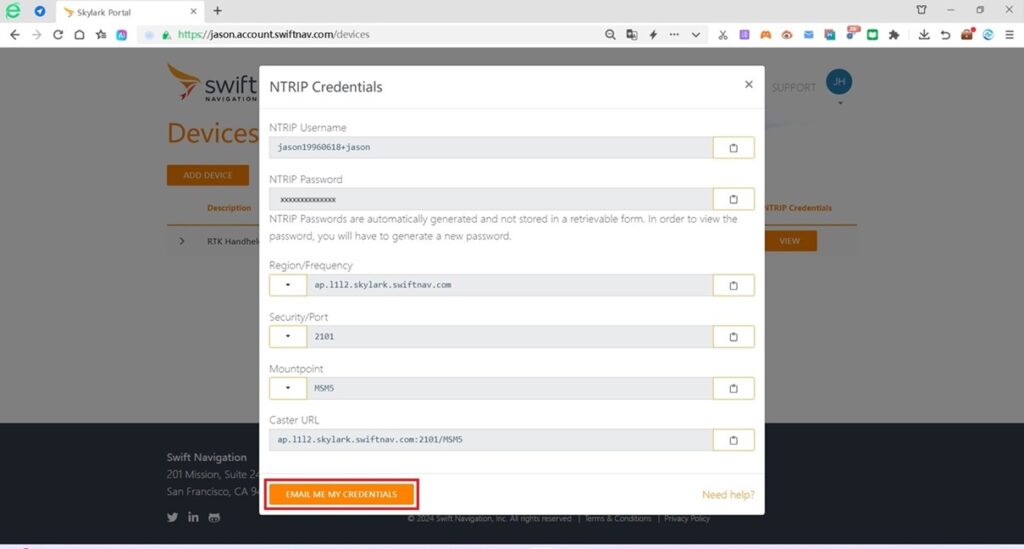Open the browser hamburger menu
Screen dimensions: 1024x549
click(x=1009, y=35)
